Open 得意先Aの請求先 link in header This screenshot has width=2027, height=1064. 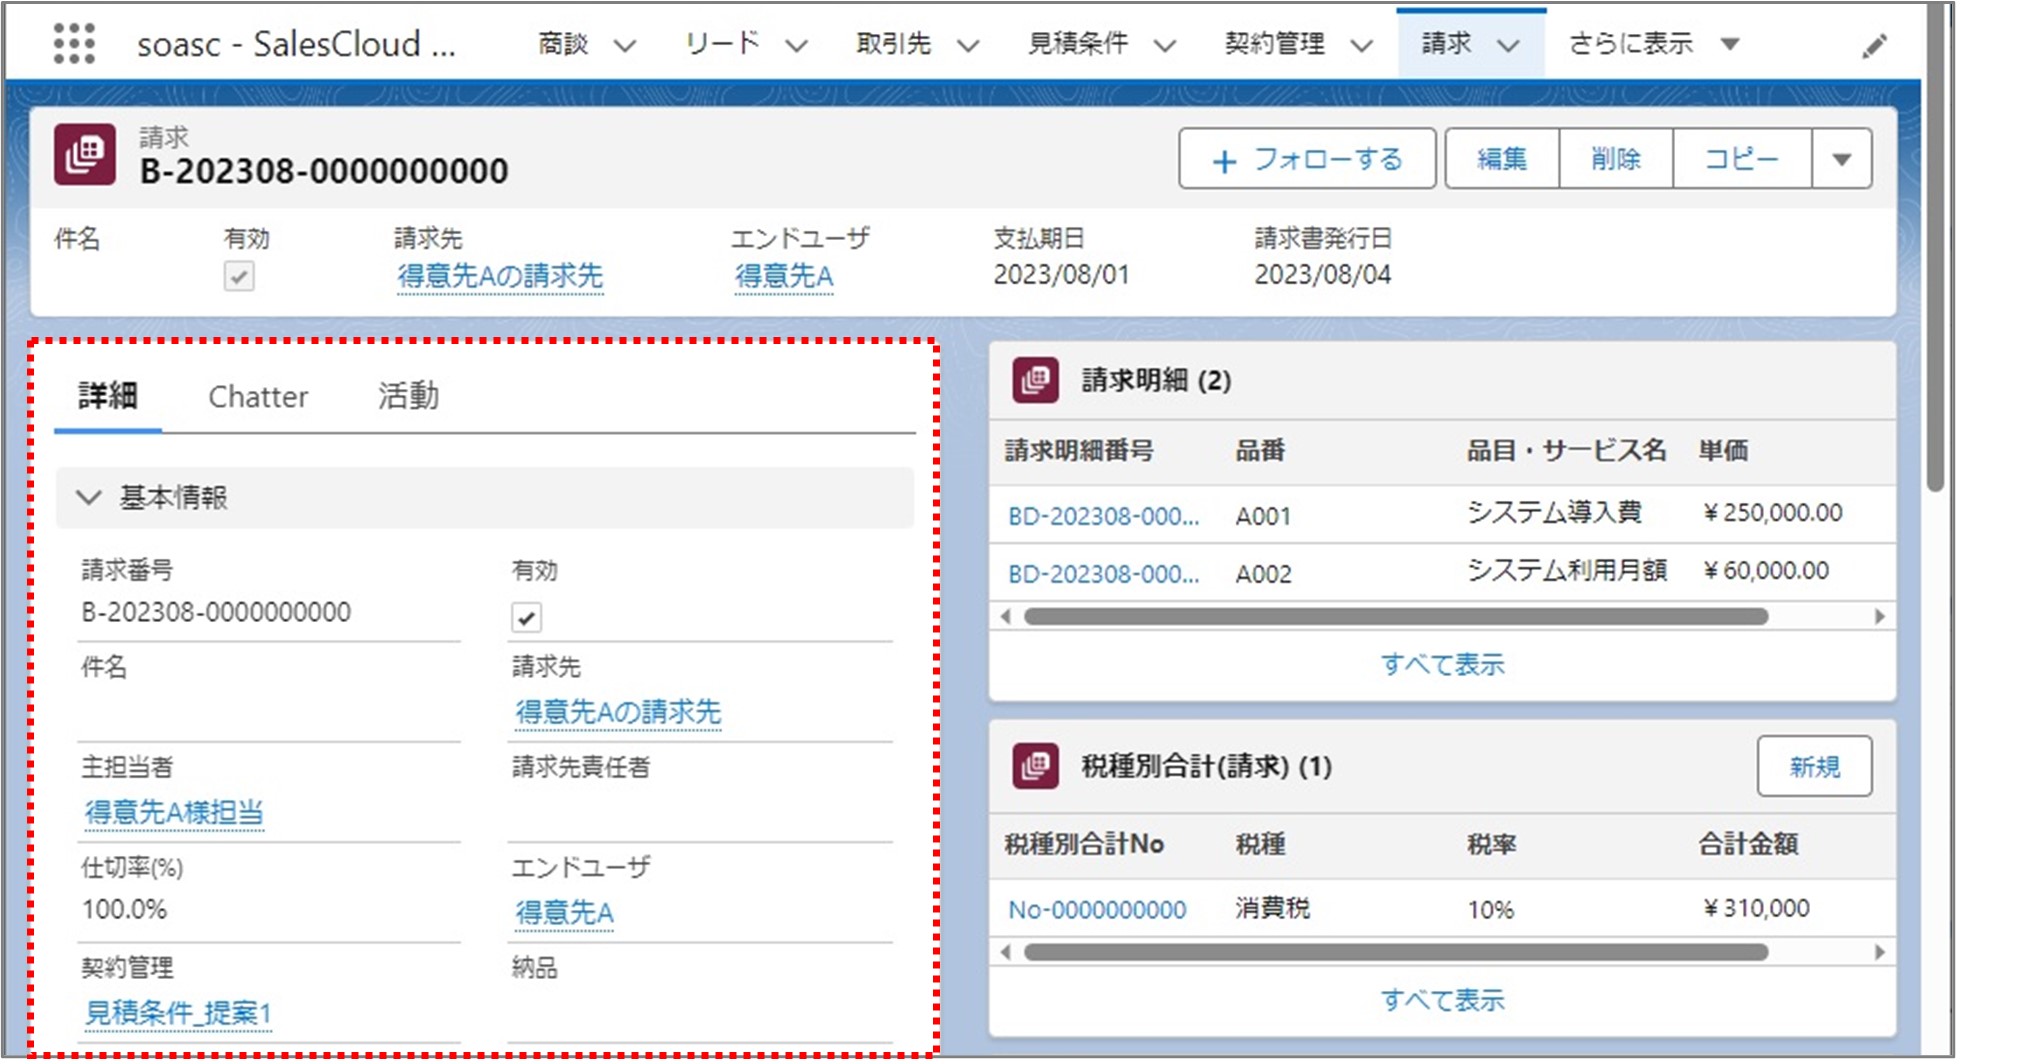click(x=500, y=276)
